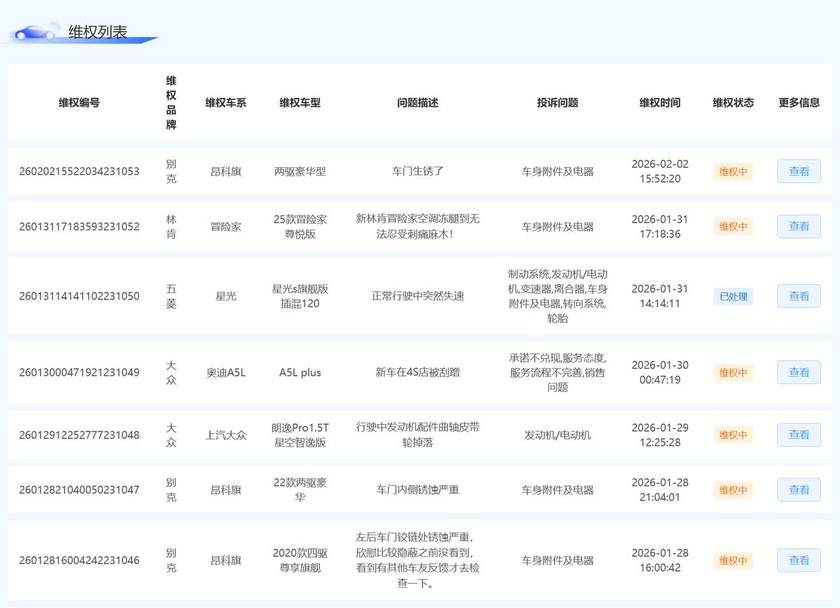840x608 pixels.
Task: Click the 维权中 badge in the 林肯 row
Action: pyautogui.click(x=732, y=226)
